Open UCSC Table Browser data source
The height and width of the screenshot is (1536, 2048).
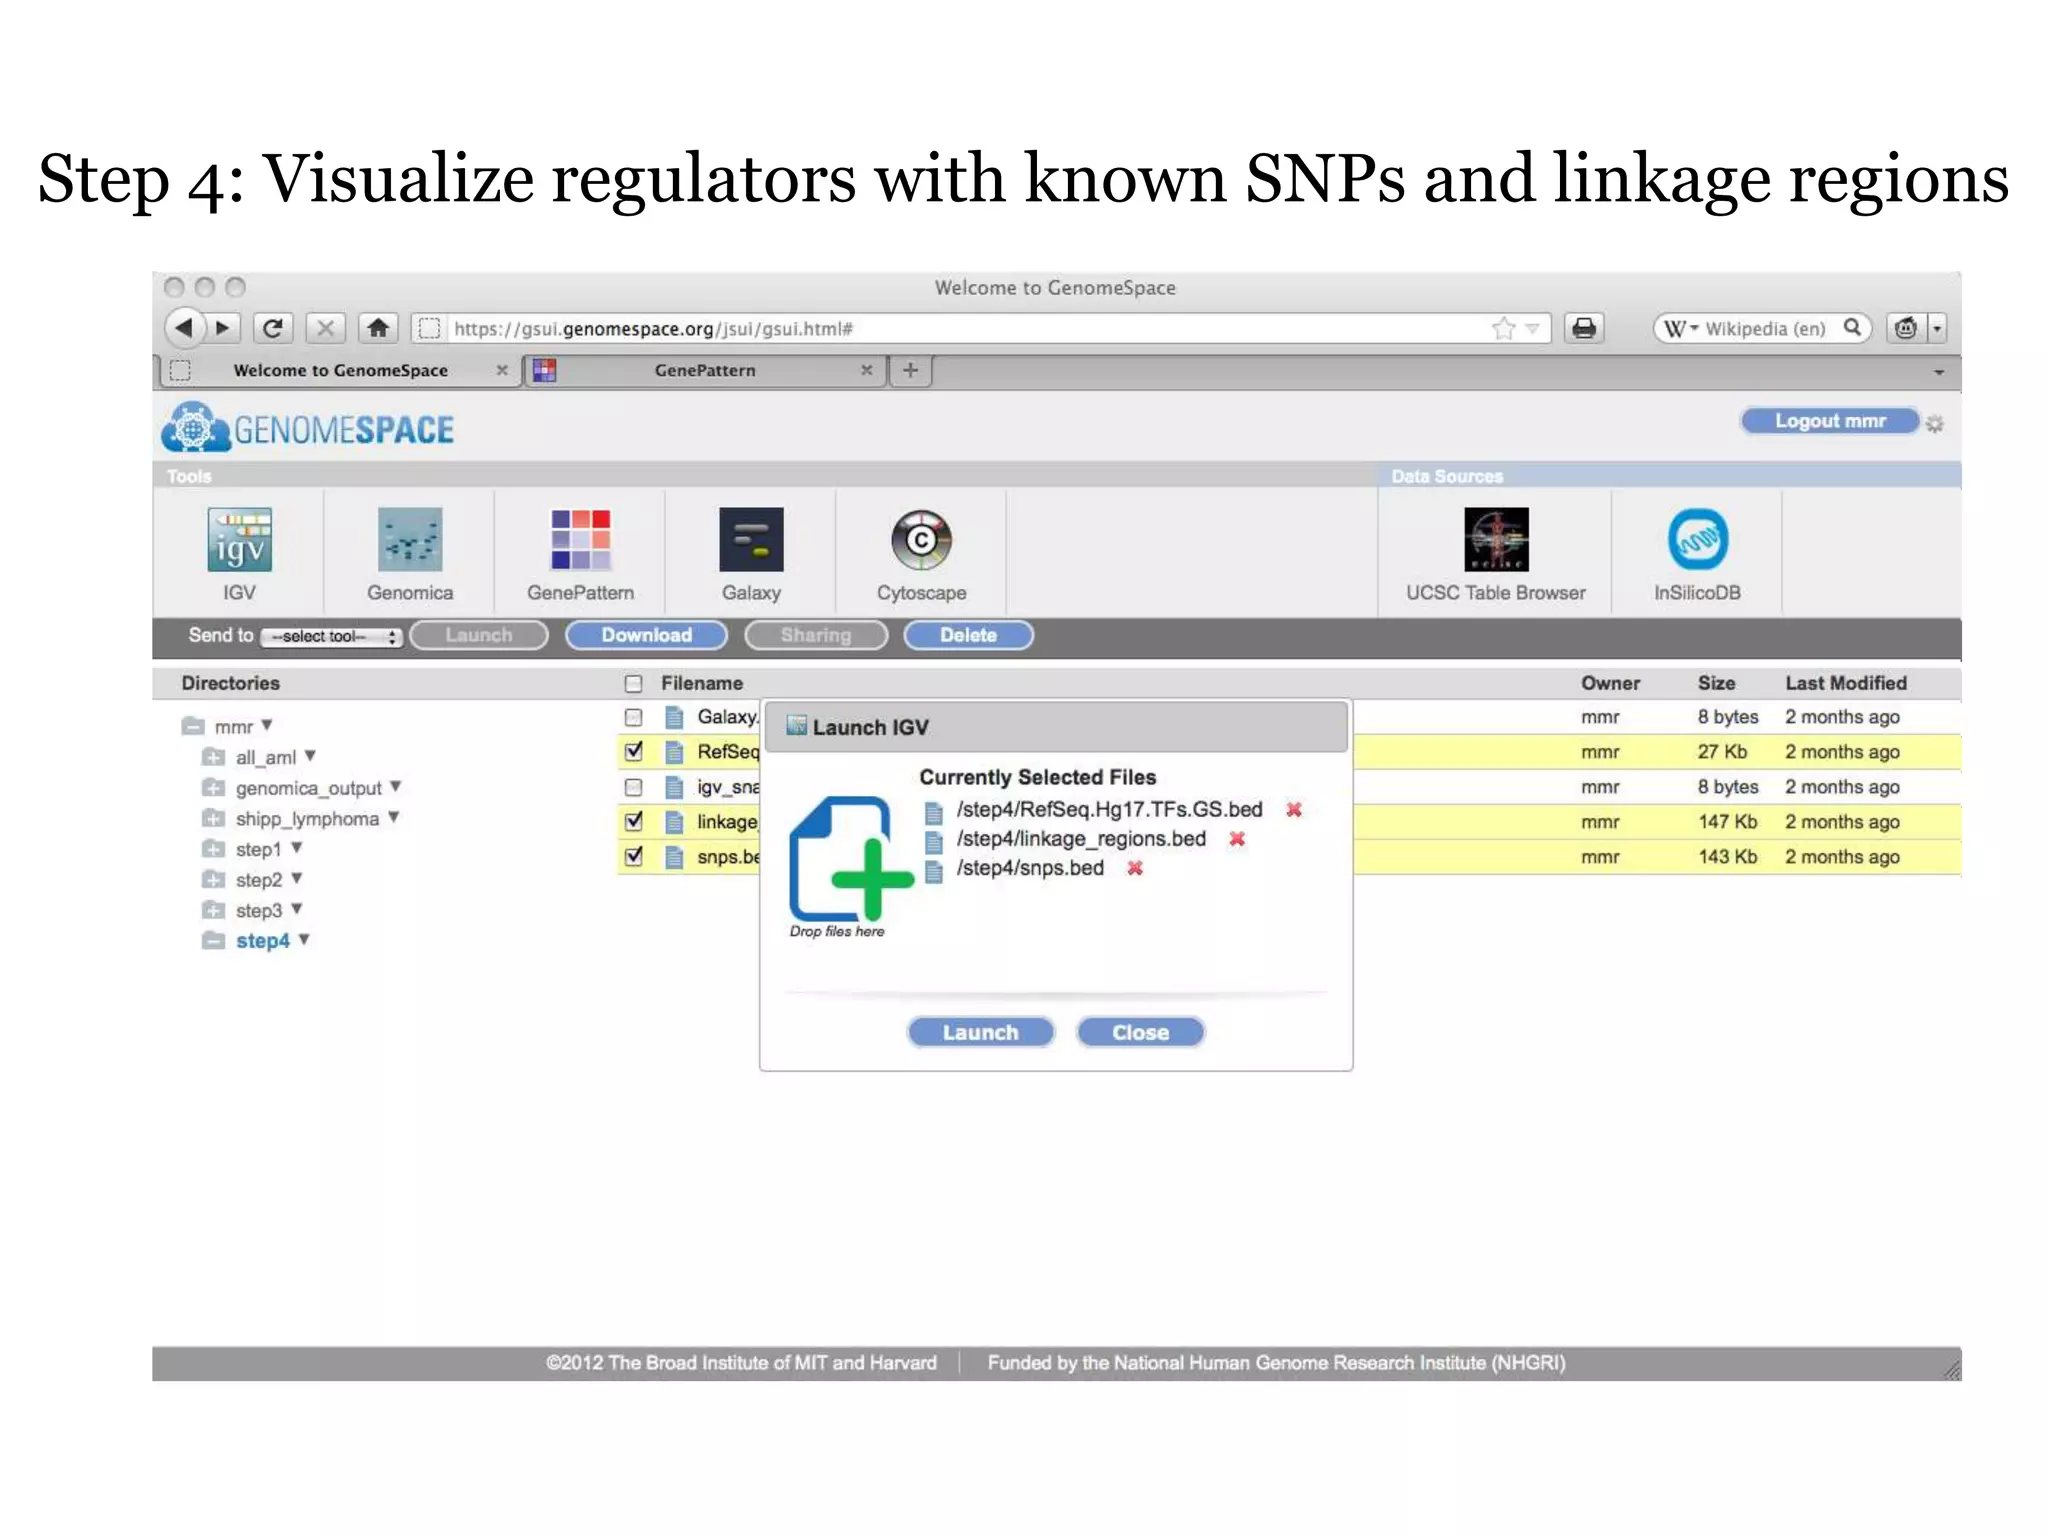tap(1496, 540)
